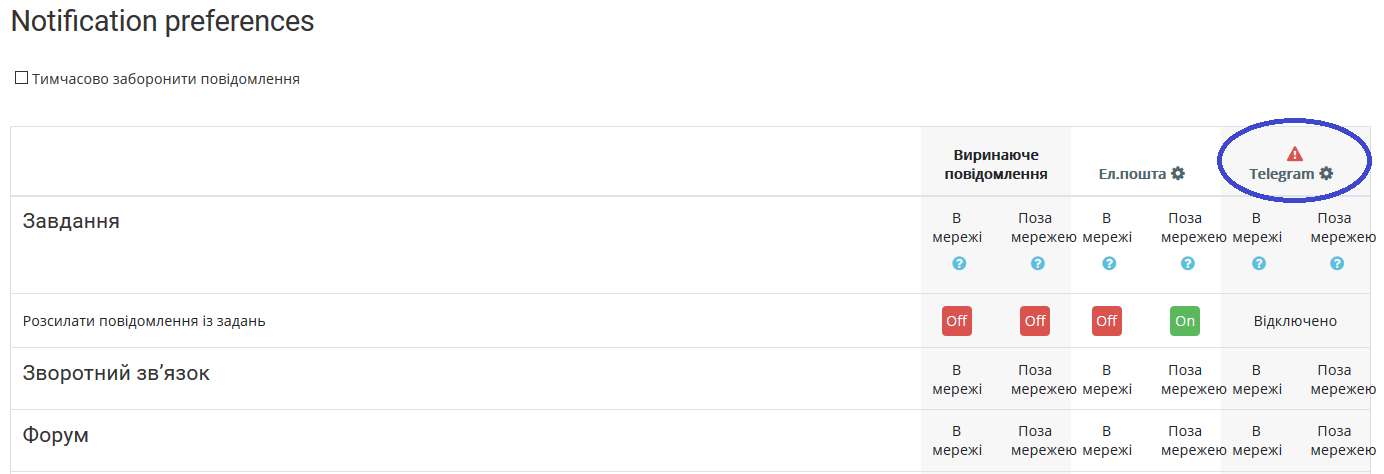Screen dimensions: 1384x474
Task: Select the Зворотний зв'язок section heading
Action: tap(116, 373)
